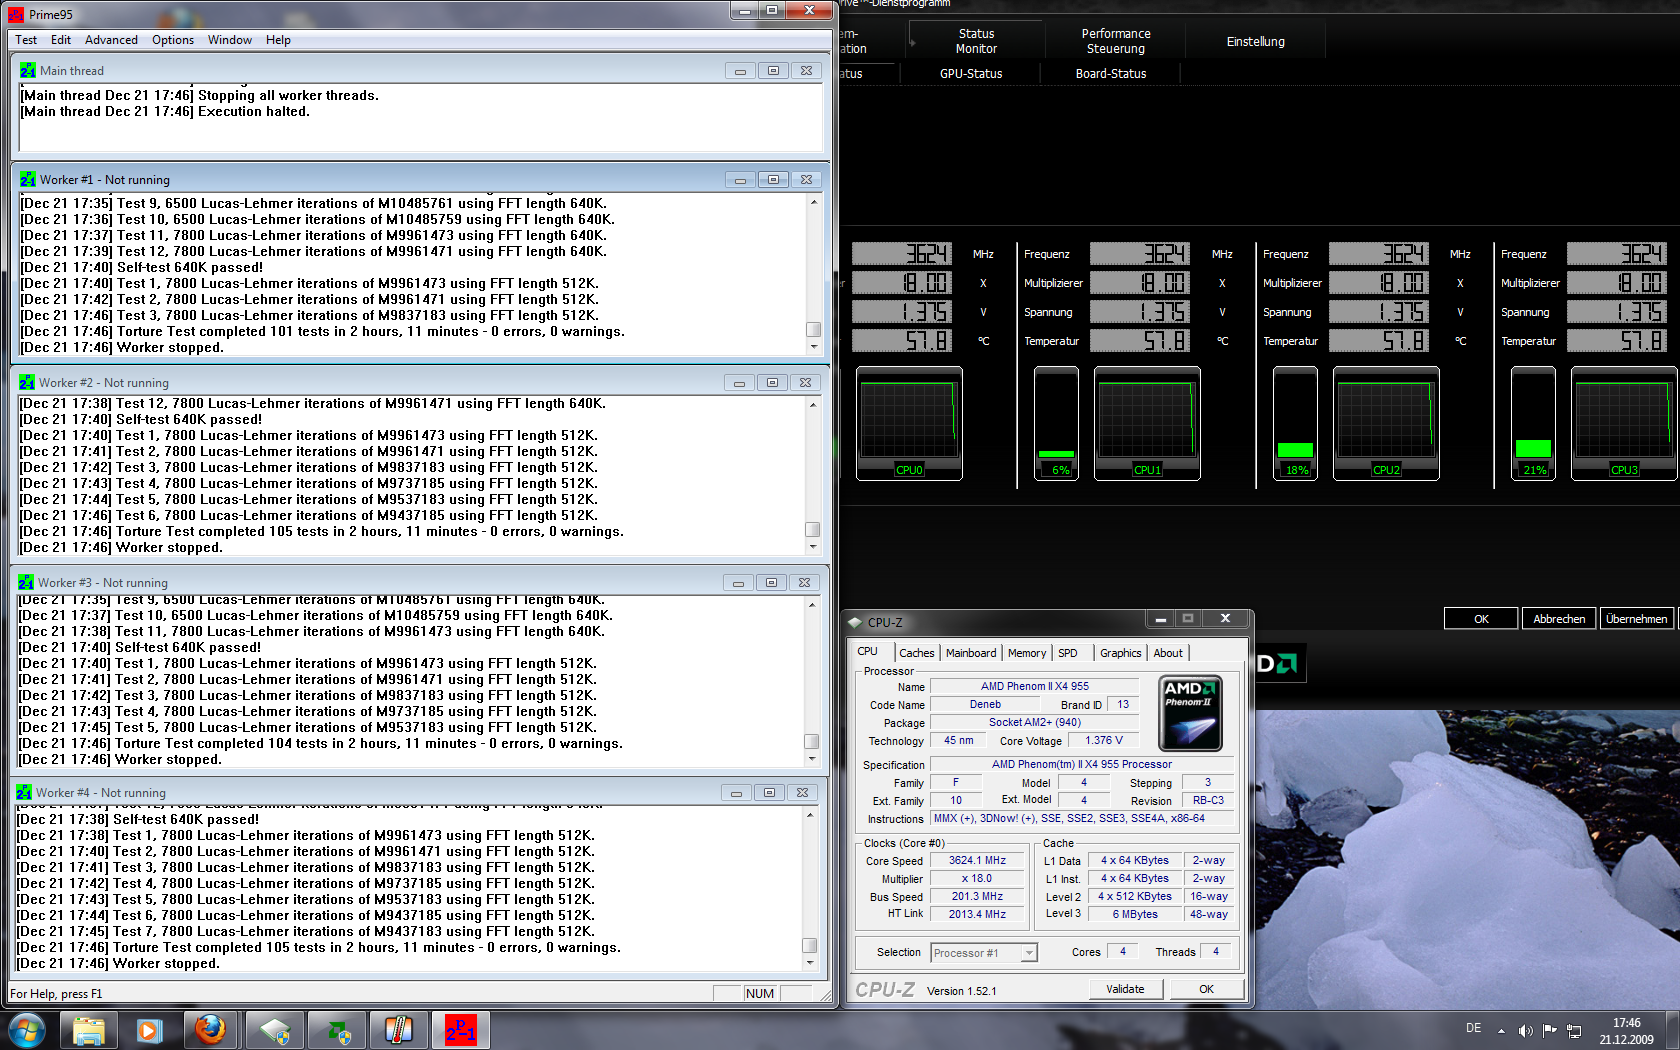
Task: Click the 18% CPU load bar
Action: coord(1295,423)
